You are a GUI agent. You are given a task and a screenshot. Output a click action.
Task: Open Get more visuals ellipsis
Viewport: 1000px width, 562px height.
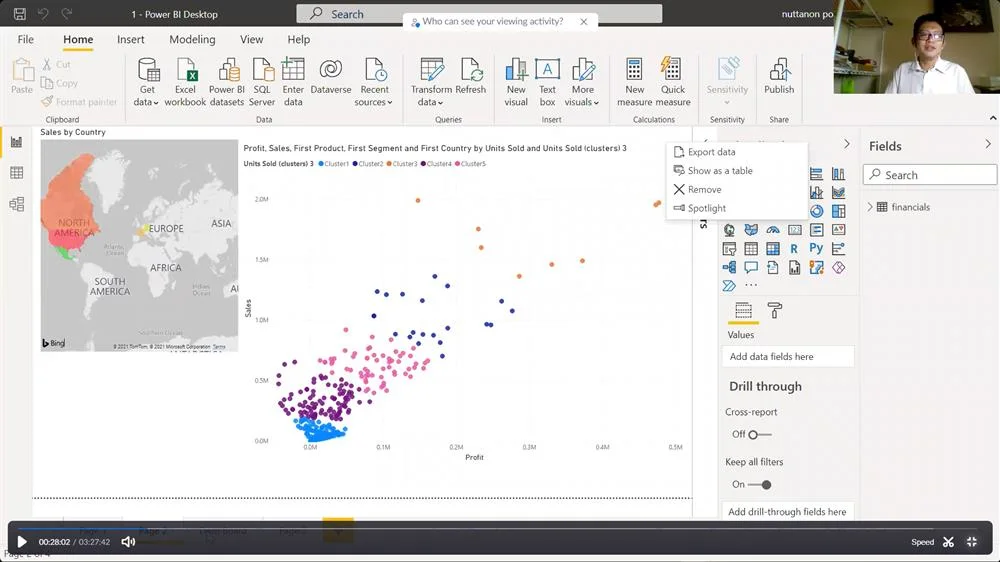(751, 285)
